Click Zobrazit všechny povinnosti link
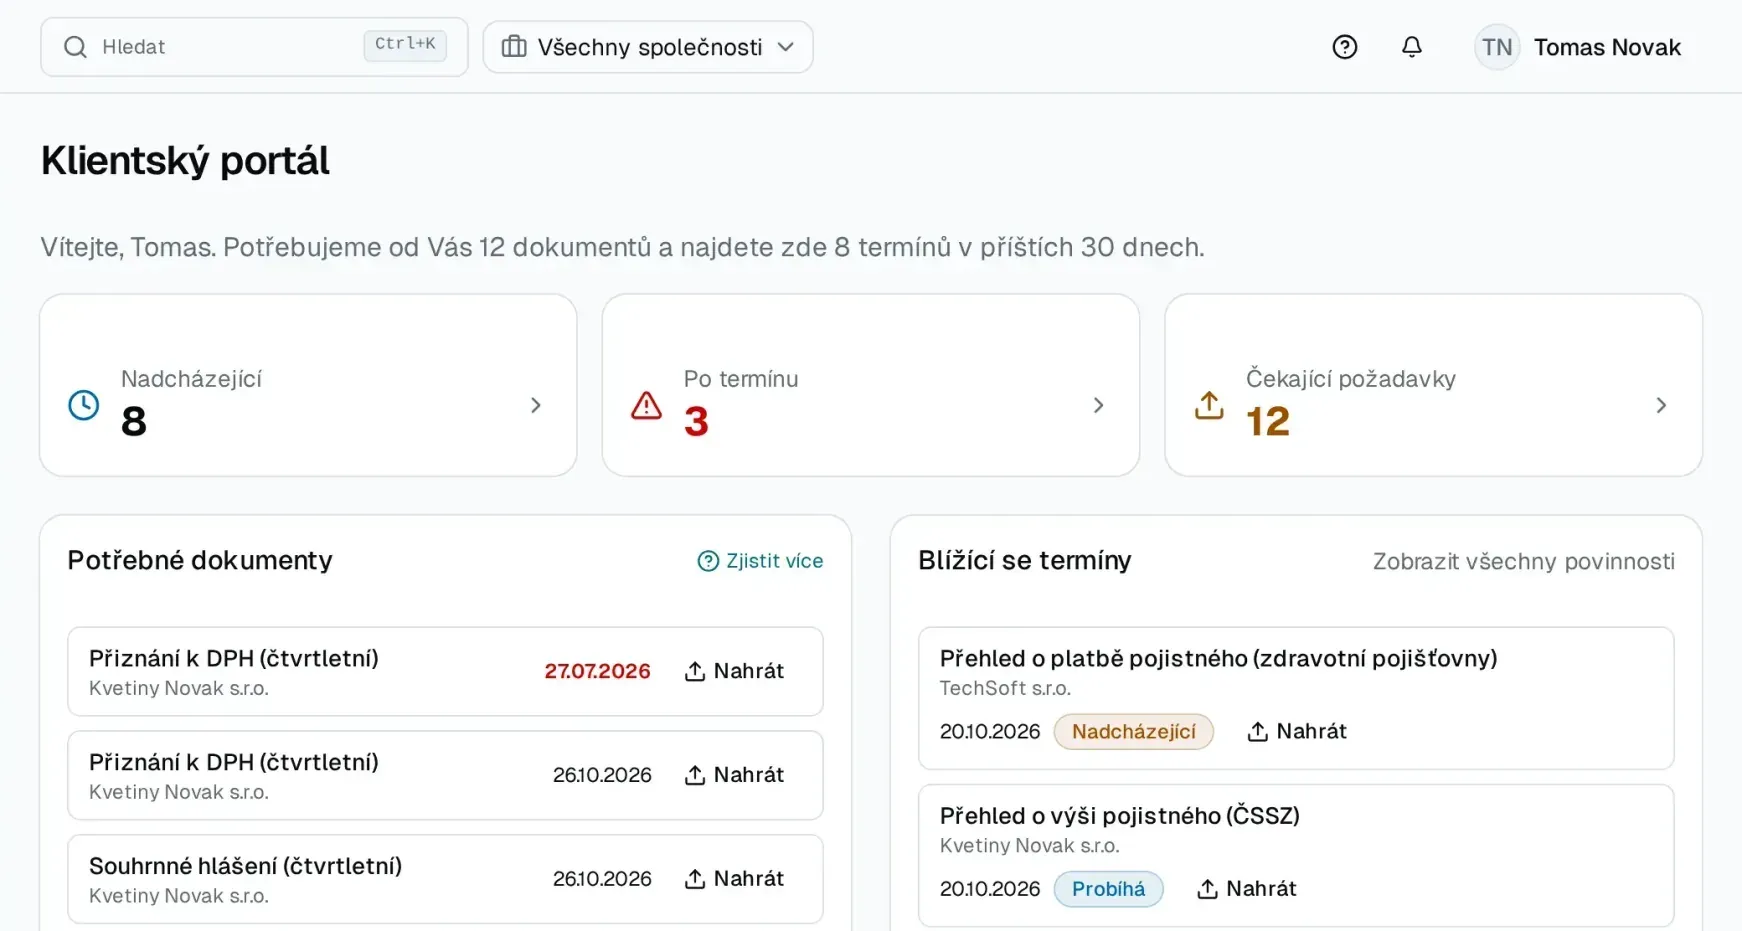 pos(1524,561)
